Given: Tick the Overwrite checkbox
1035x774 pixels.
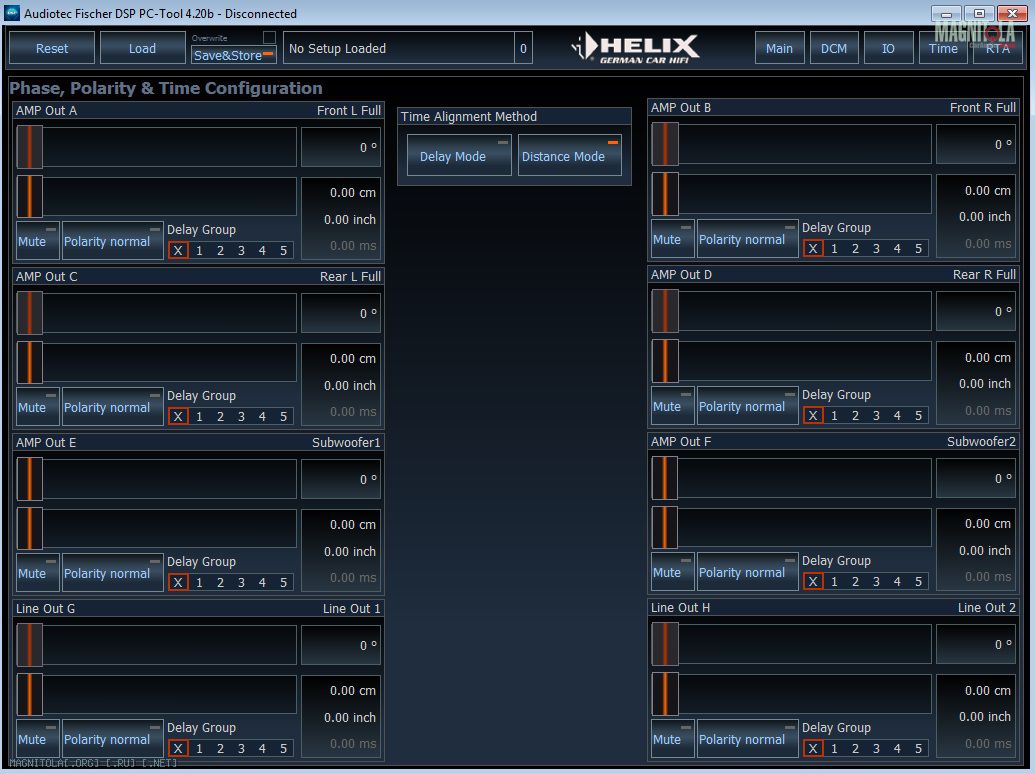Looking at the screenshot, I should tap(268, 37).
